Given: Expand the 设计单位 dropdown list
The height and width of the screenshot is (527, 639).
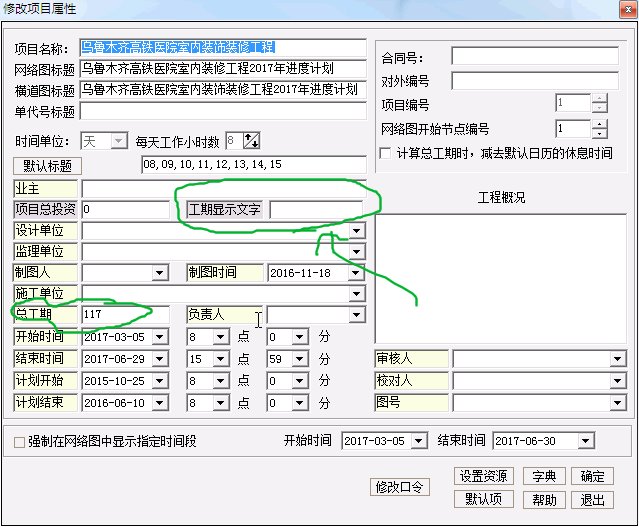Looking at the screenshot, I should point(357,231).
